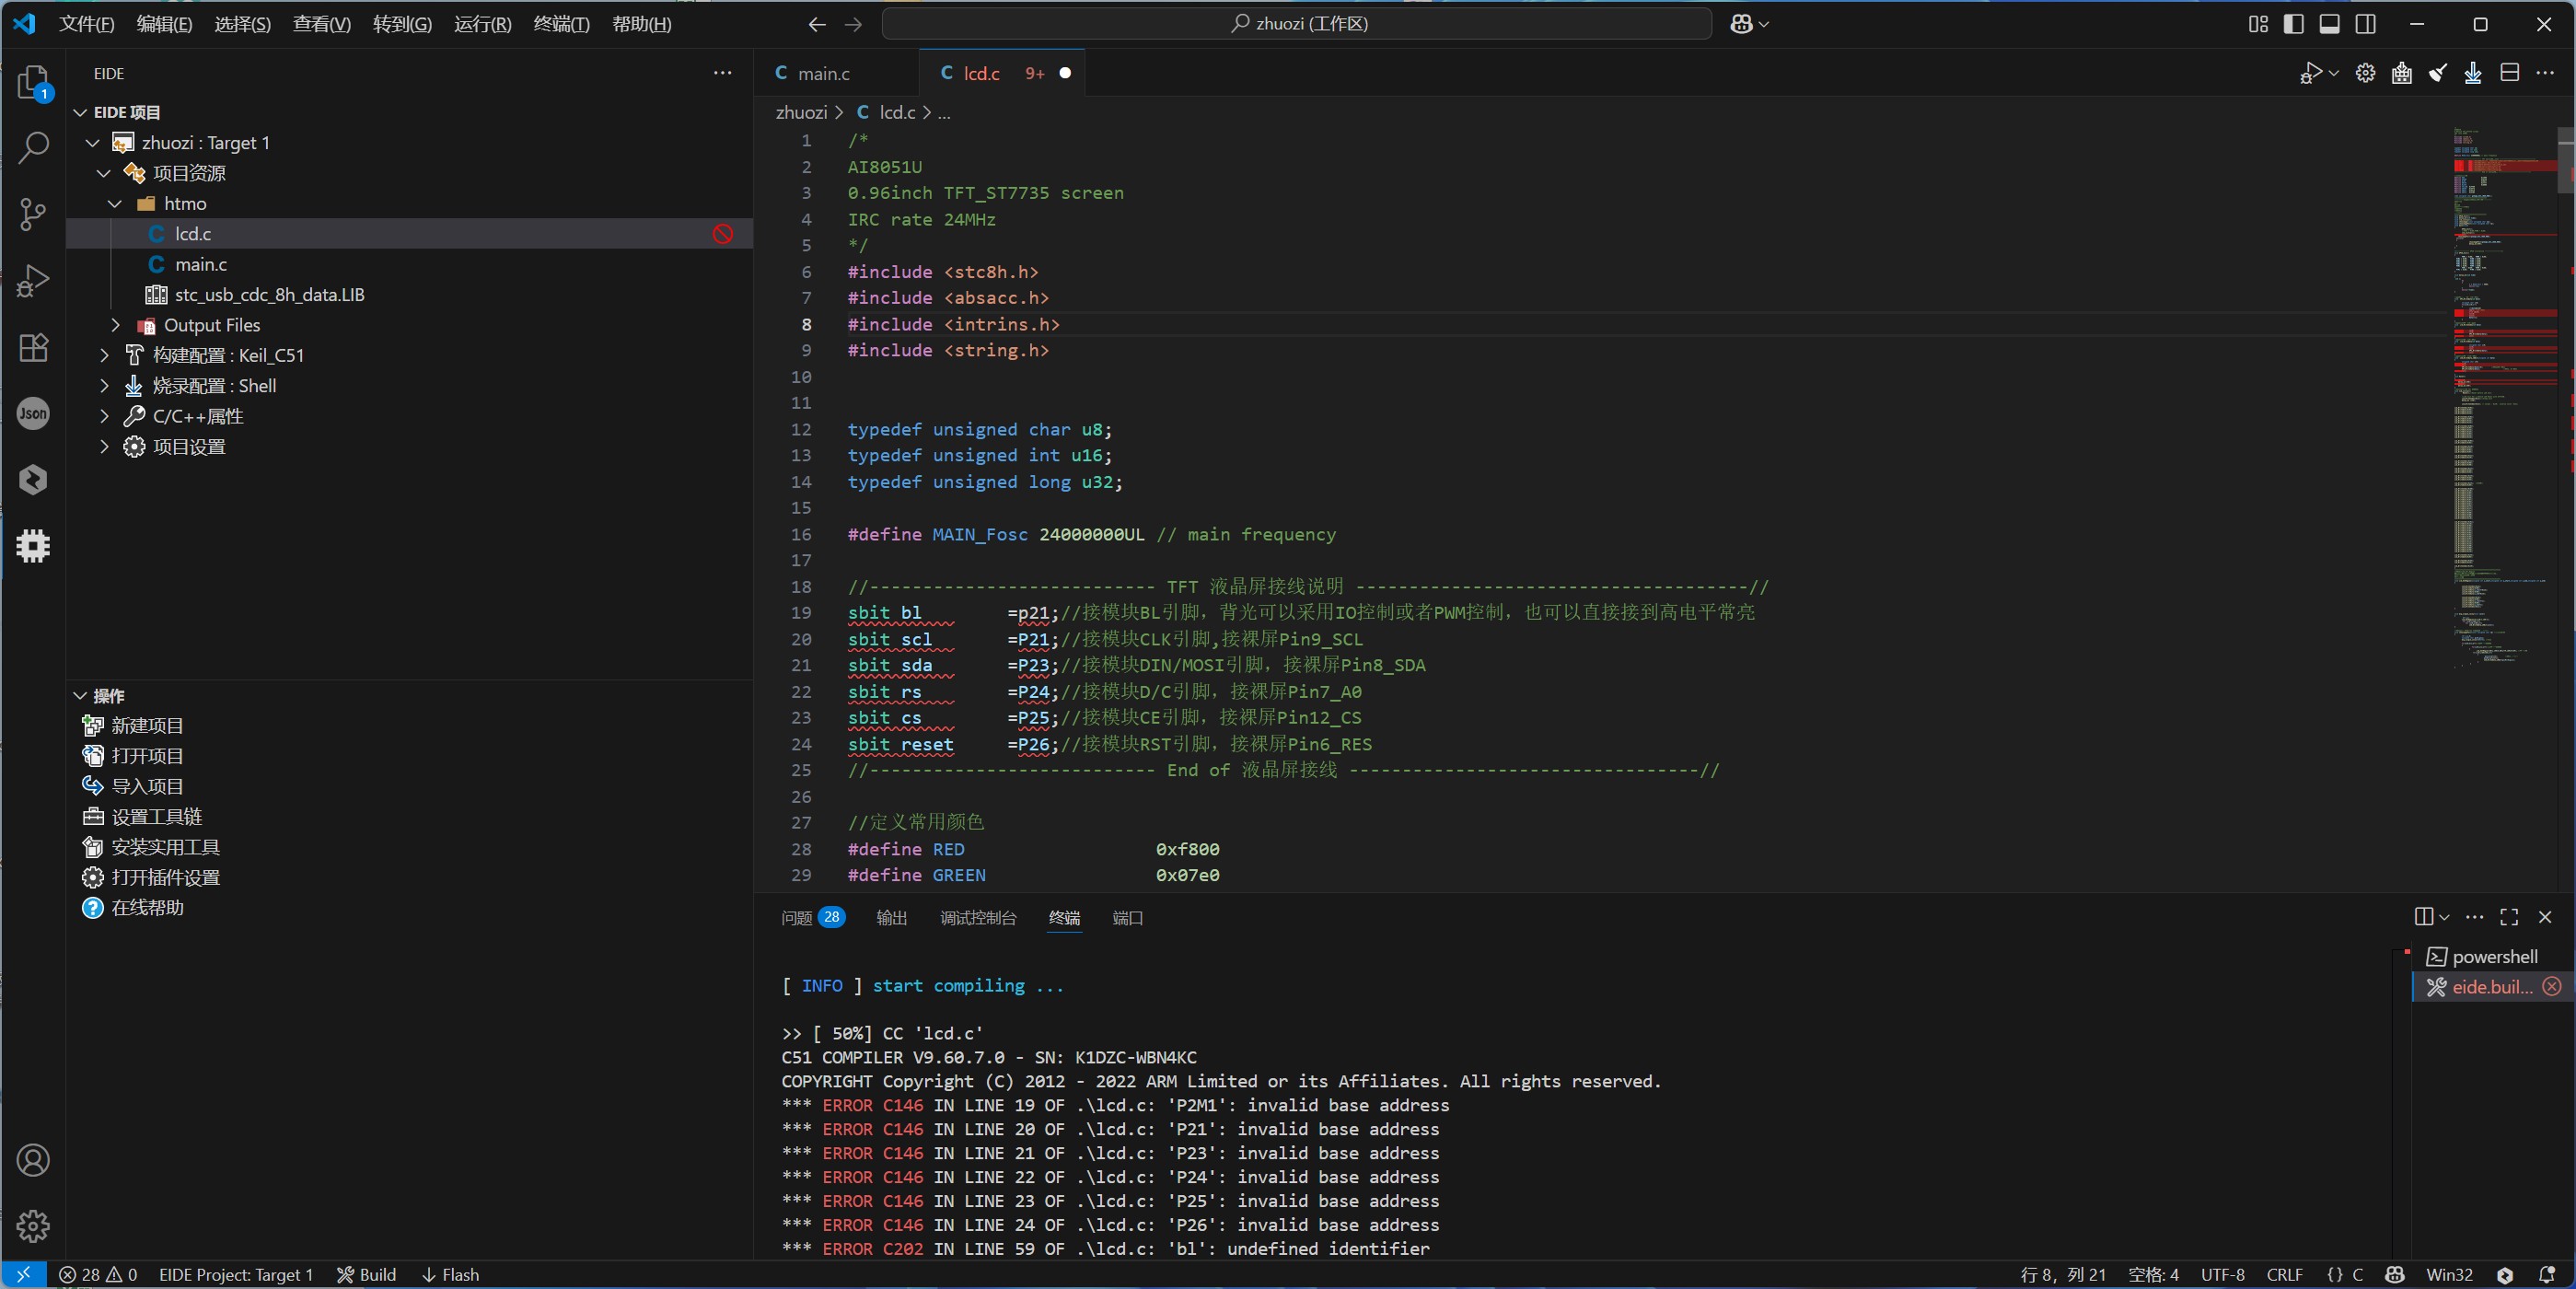Screen dimensions: 2576x1289
Task: Click Build in the status bar
Action: click(x=366, y=1275)
